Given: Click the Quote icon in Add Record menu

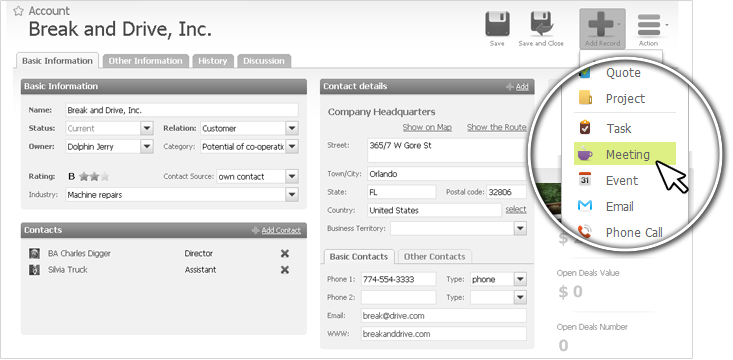Looking at the screenshot, I should coord(585,72).
